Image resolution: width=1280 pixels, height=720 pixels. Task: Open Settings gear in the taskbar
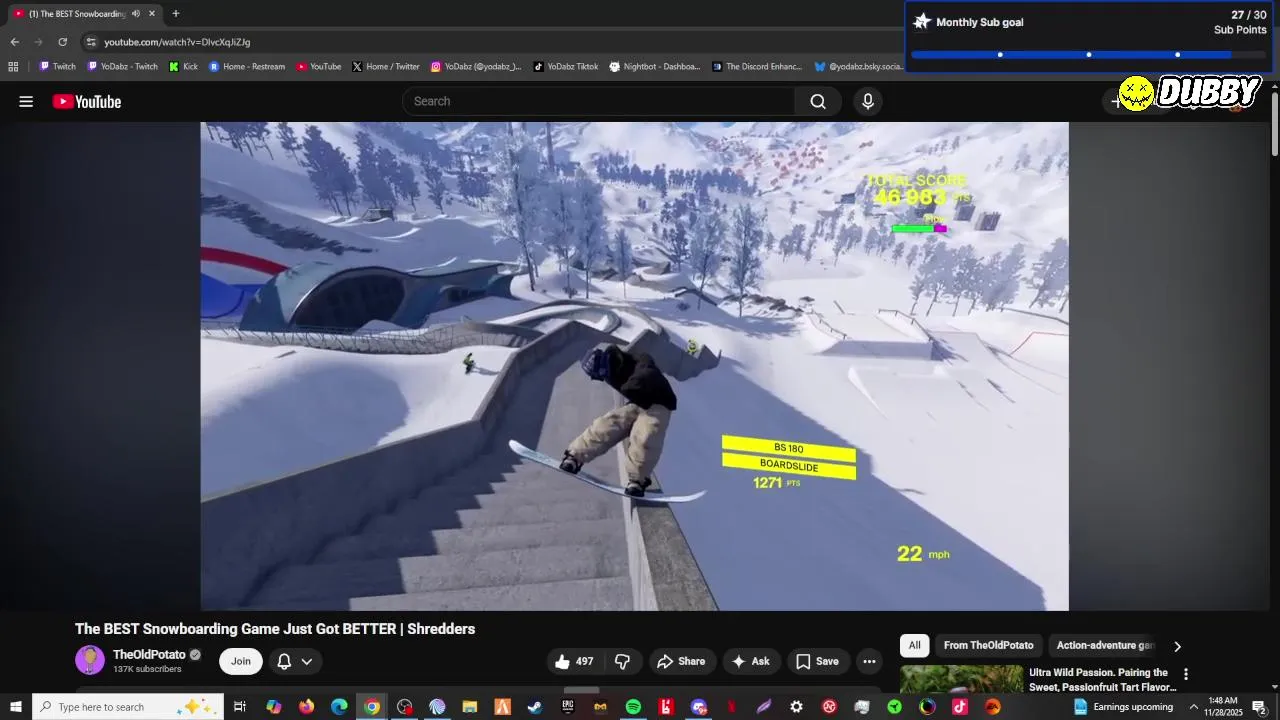(796, 707)
